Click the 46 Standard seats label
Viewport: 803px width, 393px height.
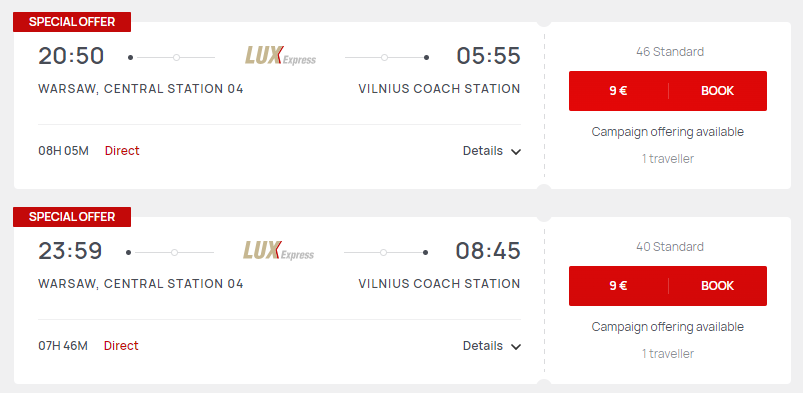(x=670, y=52)
